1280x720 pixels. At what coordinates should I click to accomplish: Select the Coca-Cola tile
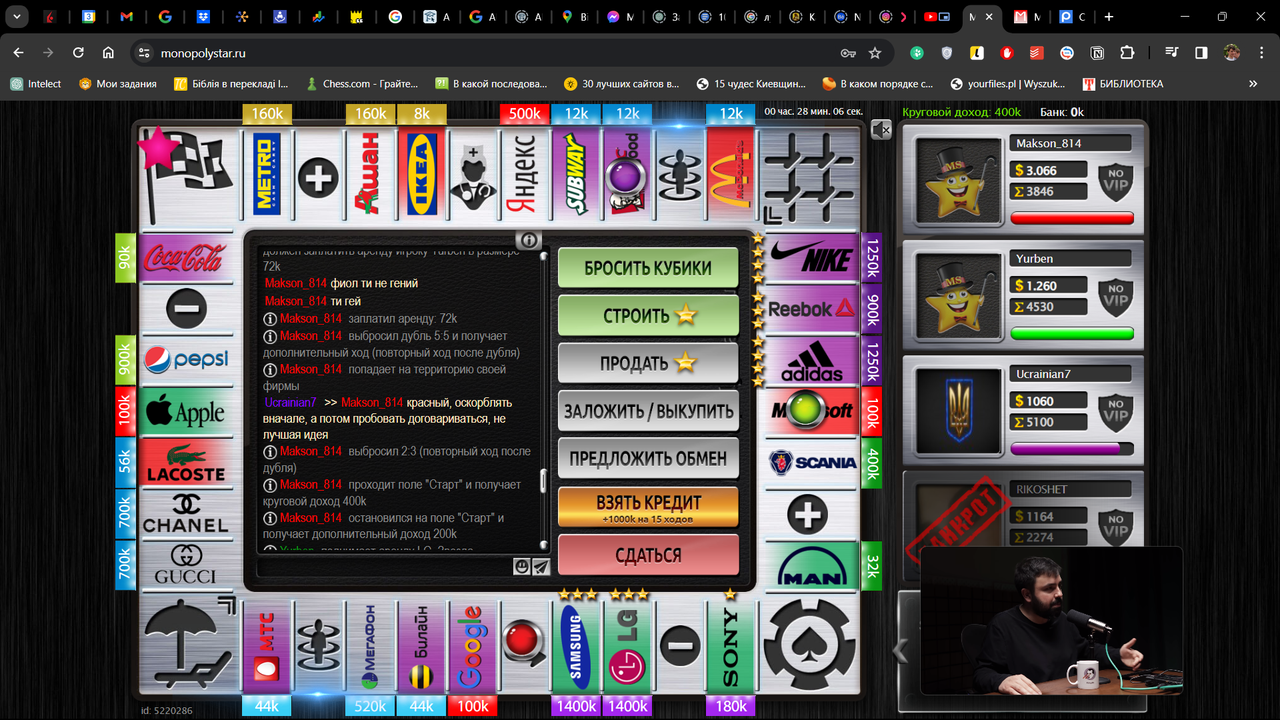pyautogui.click(x=185, y=257)
